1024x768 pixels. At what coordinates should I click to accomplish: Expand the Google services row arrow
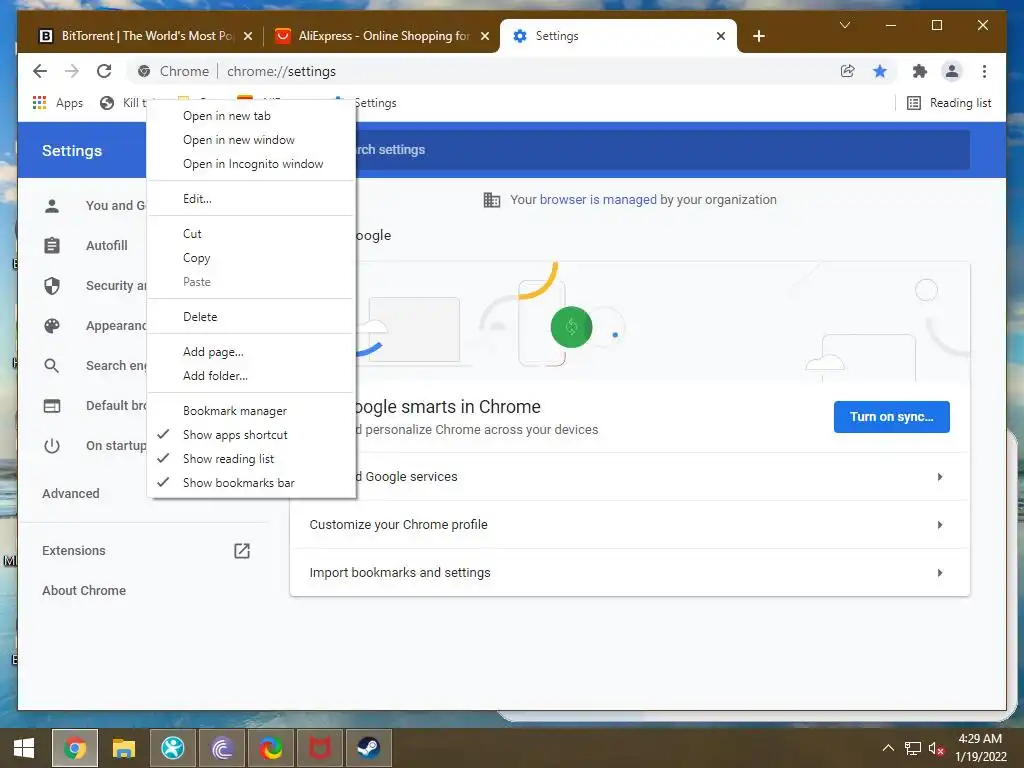940,477
